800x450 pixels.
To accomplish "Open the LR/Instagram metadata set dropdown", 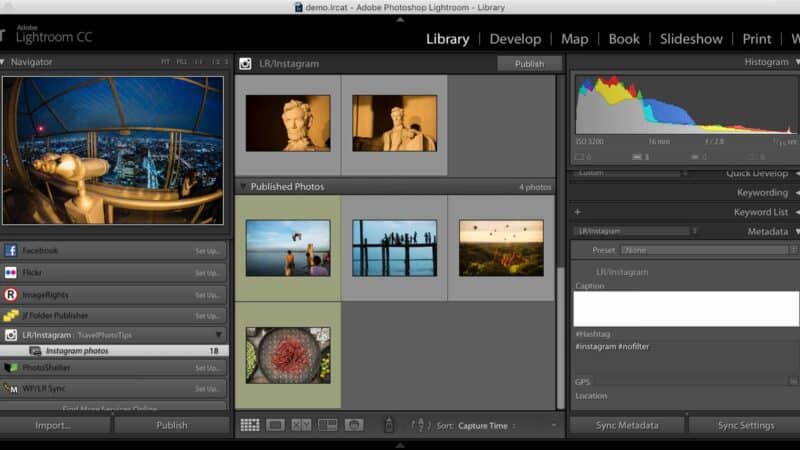I will click(x=636, y=231).
